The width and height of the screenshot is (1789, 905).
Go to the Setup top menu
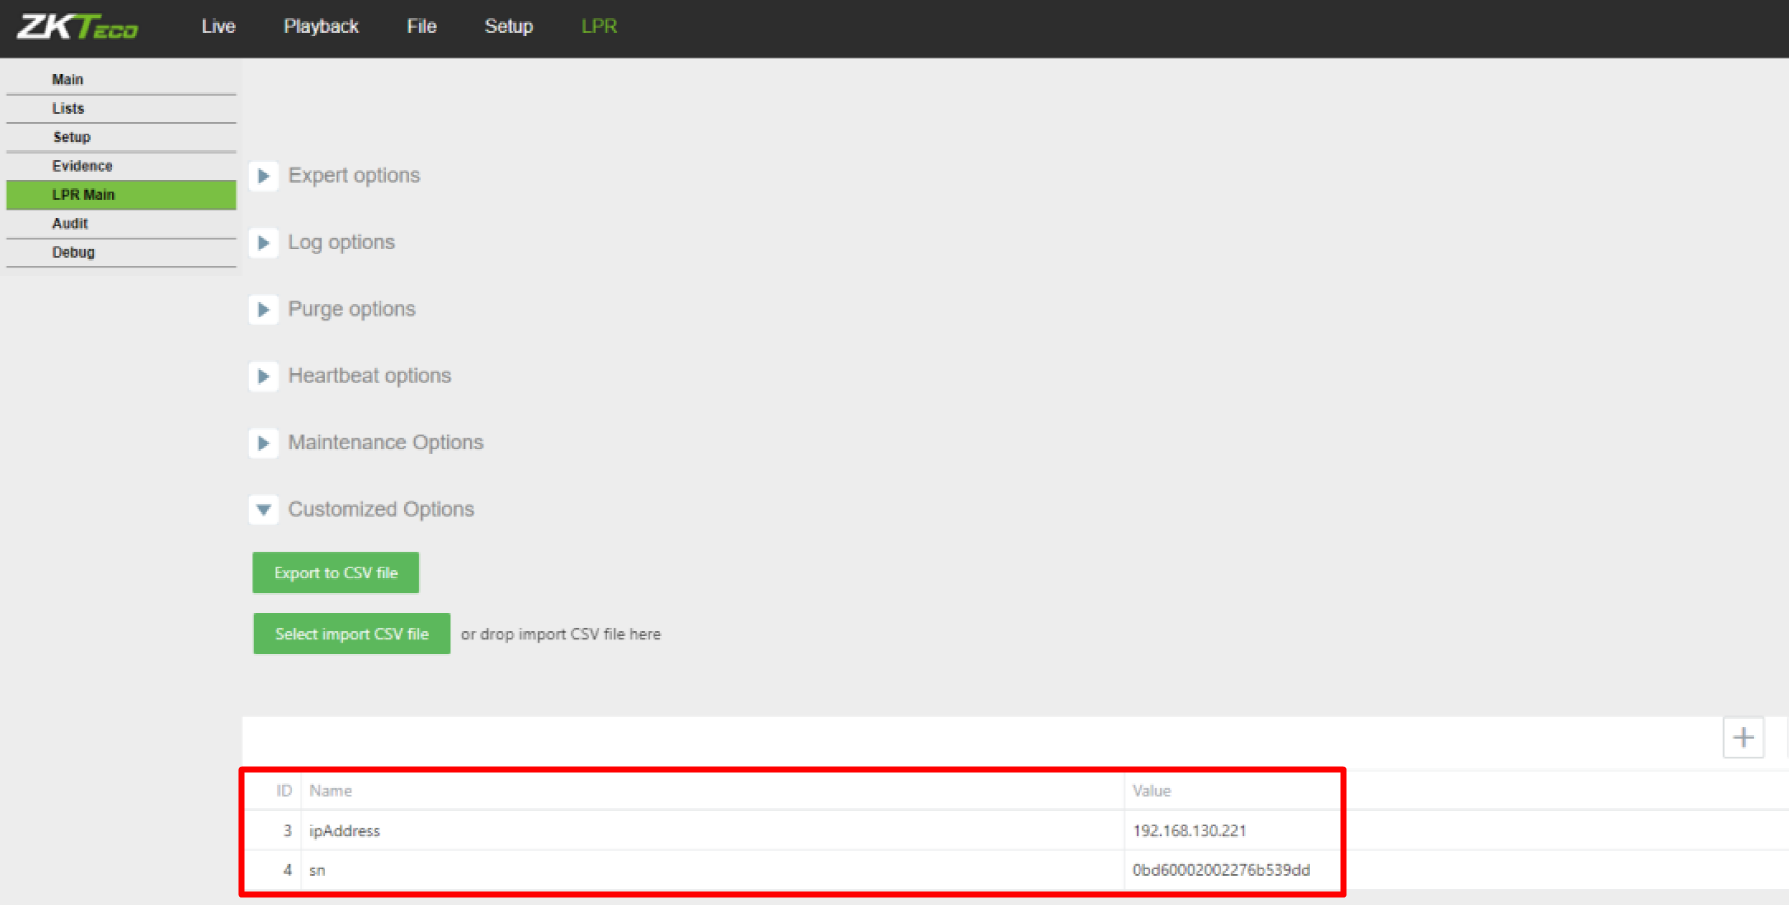[x=508, y=26]
